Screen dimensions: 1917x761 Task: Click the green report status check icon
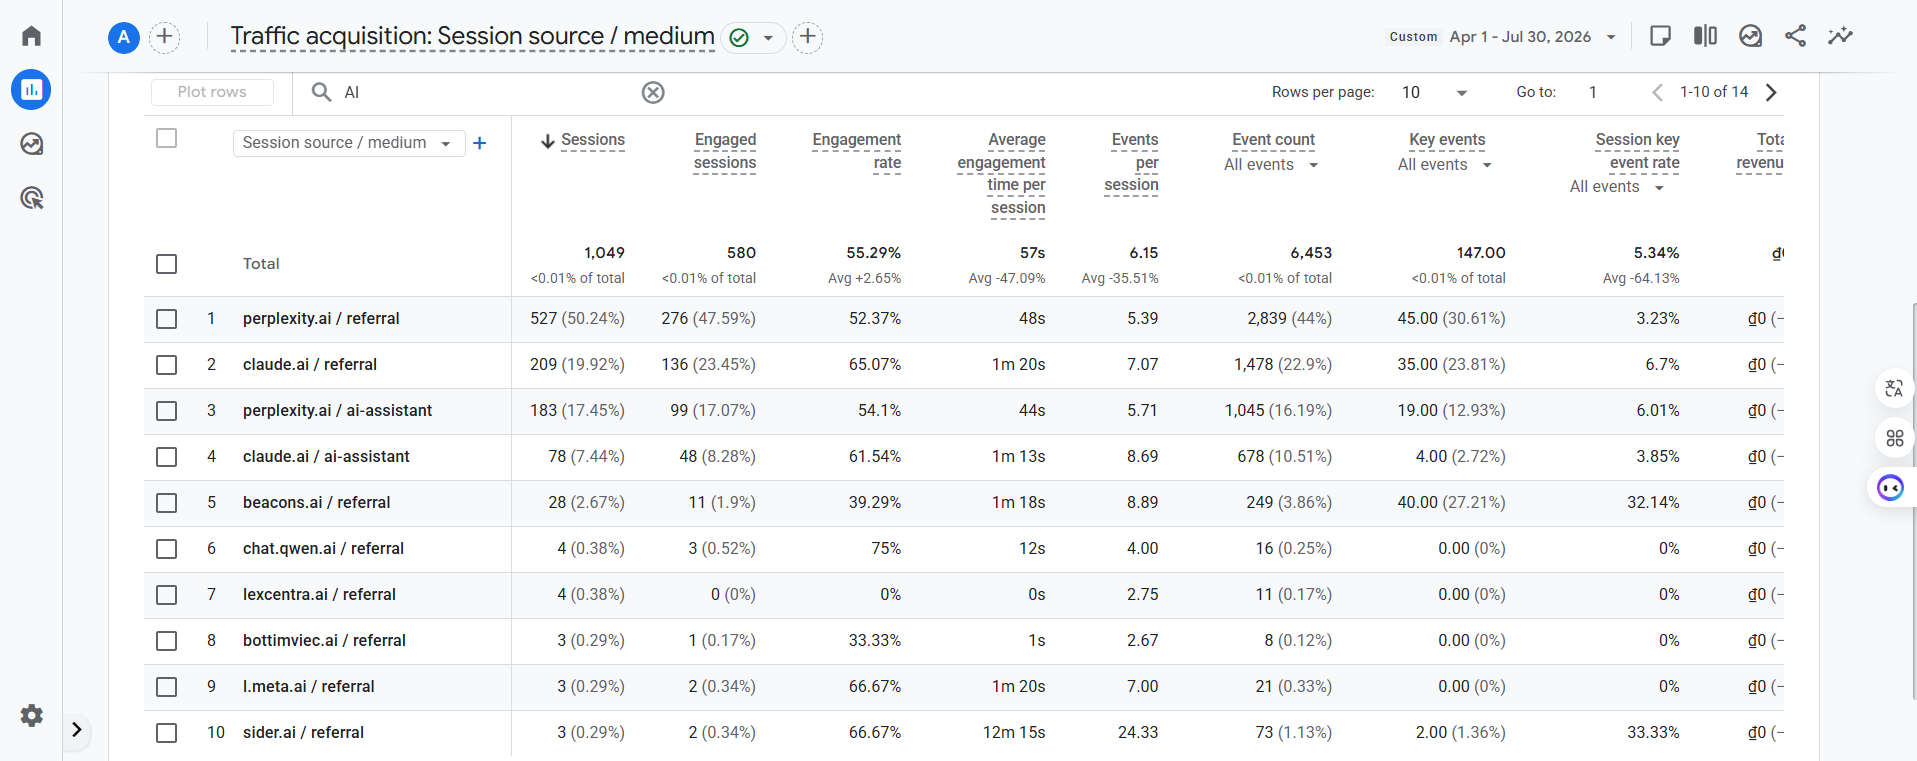739,38
